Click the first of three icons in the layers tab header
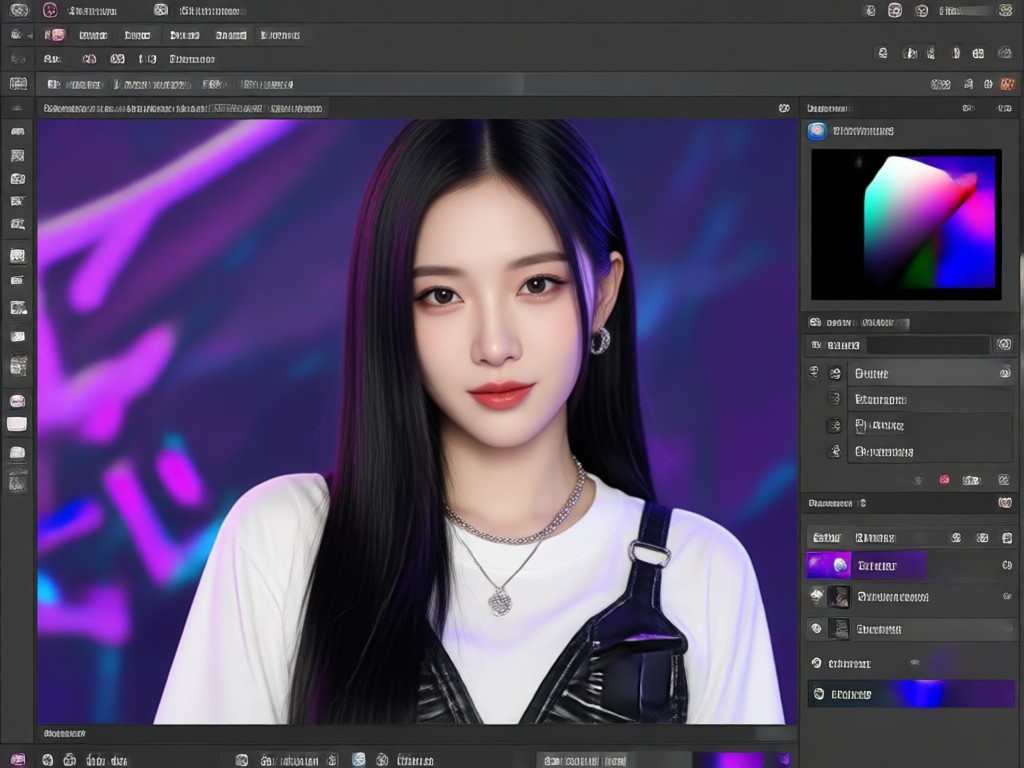 coord(956,537)
